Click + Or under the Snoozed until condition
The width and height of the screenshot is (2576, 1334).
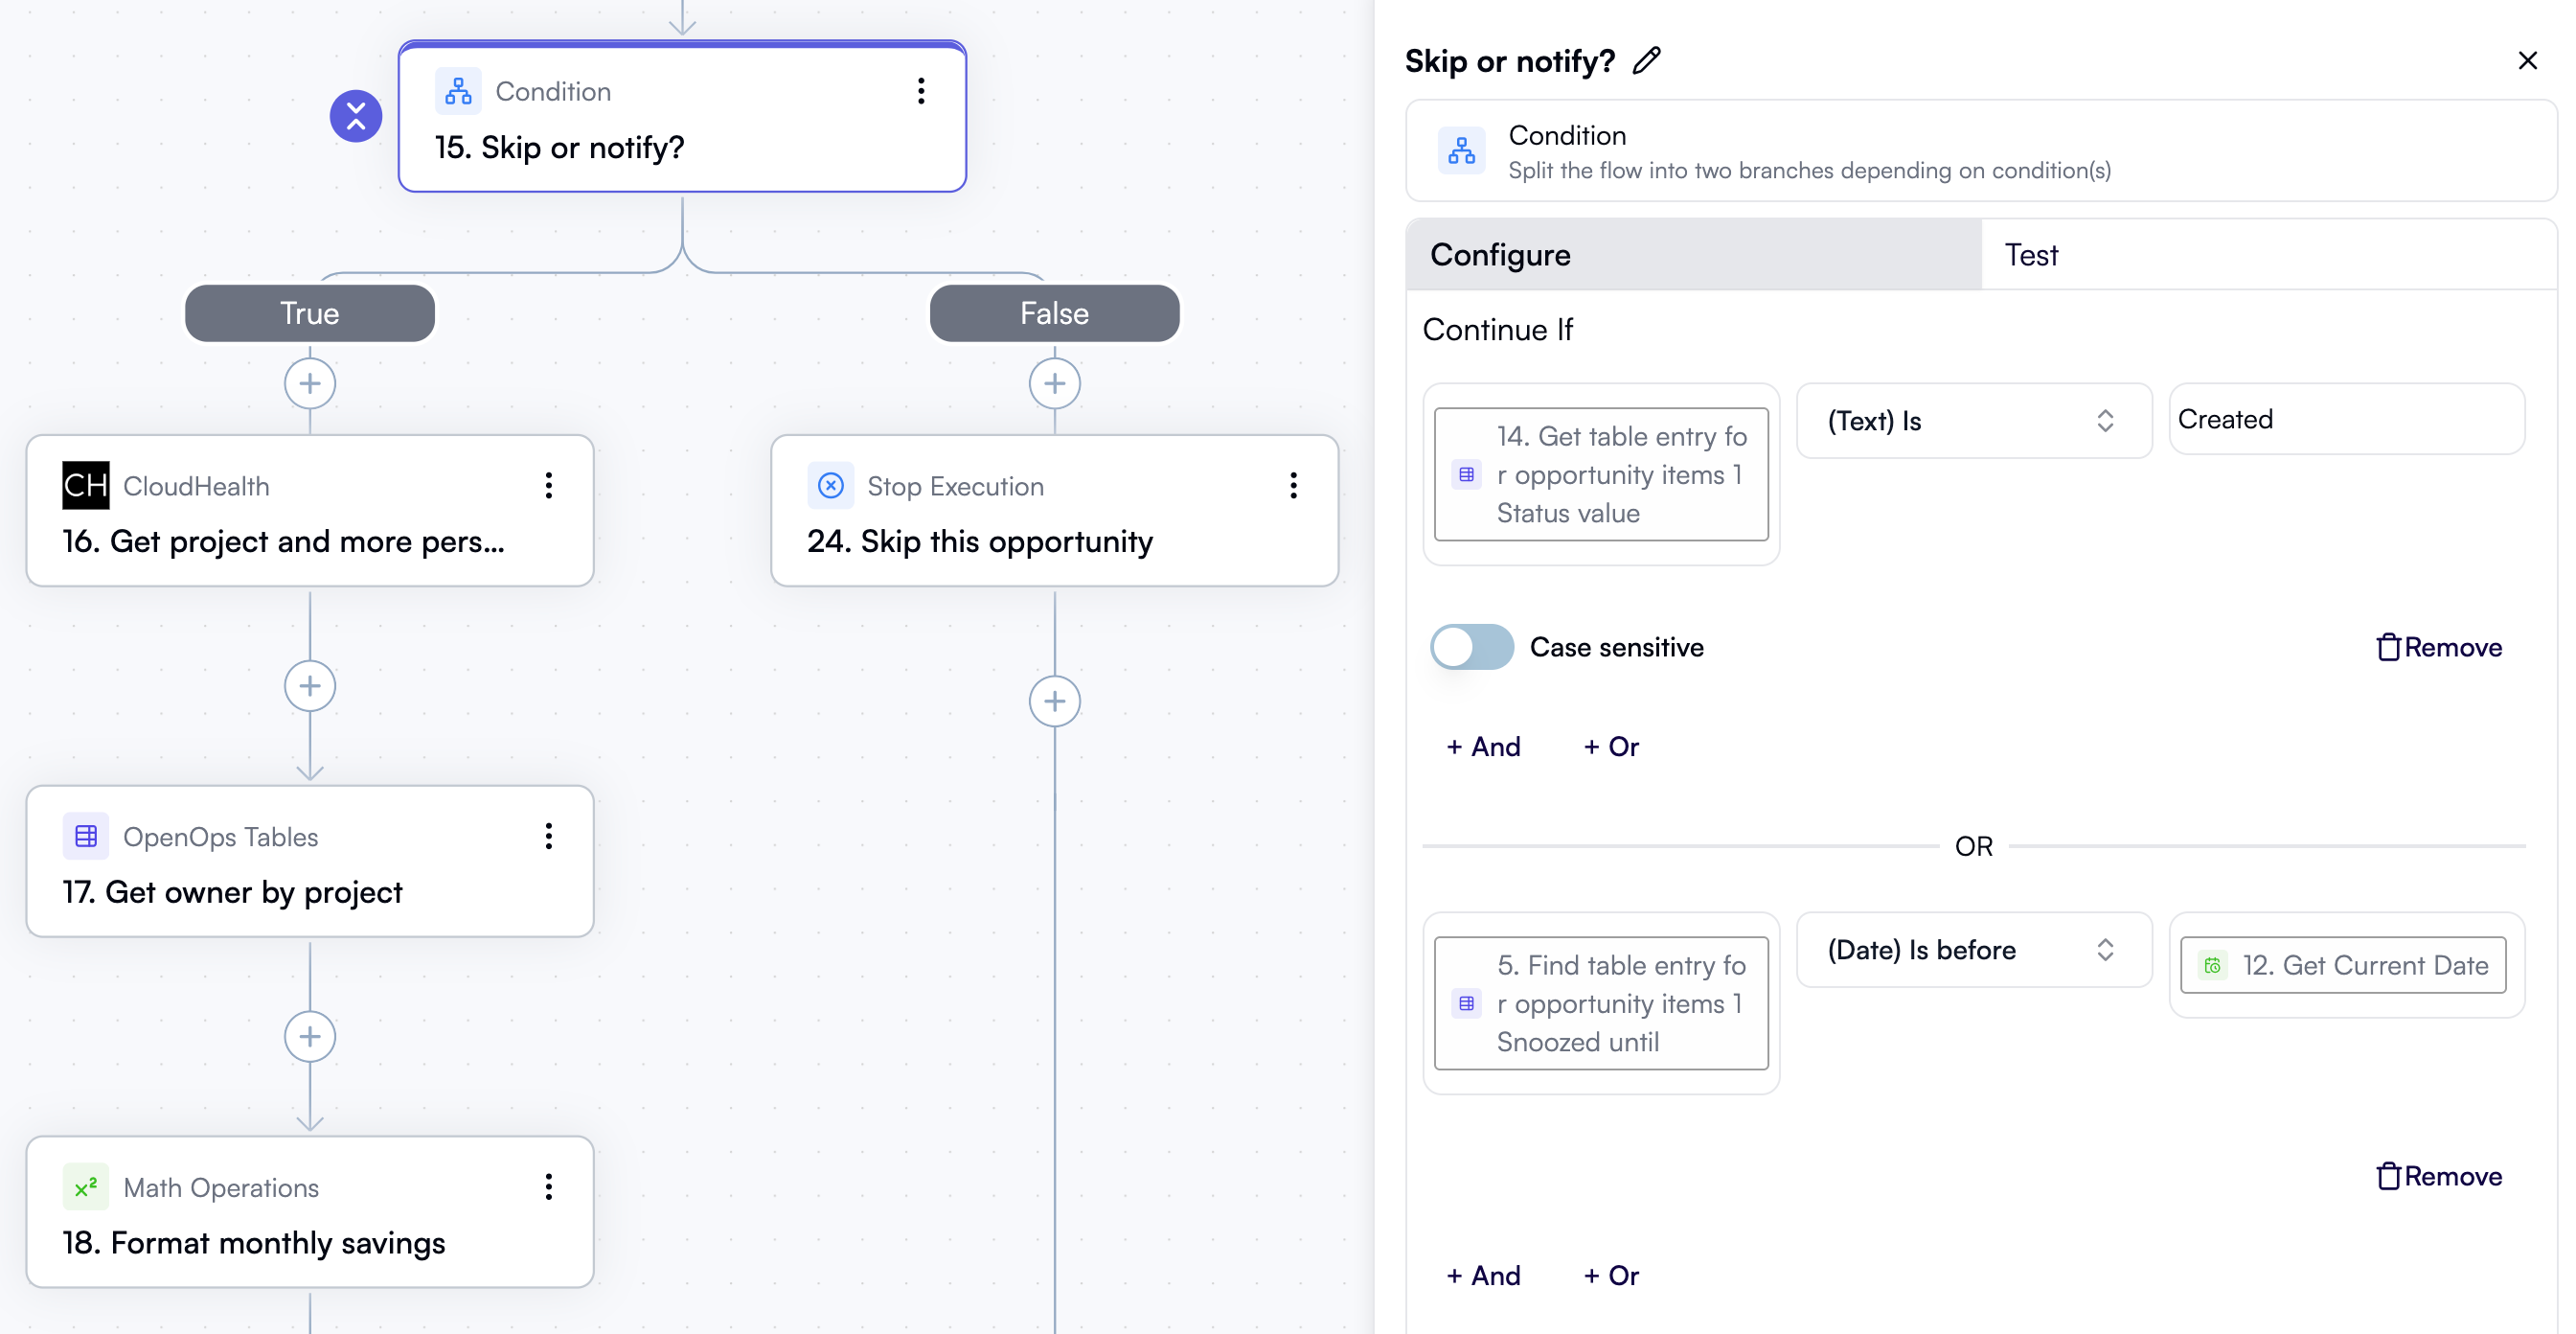1611,1276
